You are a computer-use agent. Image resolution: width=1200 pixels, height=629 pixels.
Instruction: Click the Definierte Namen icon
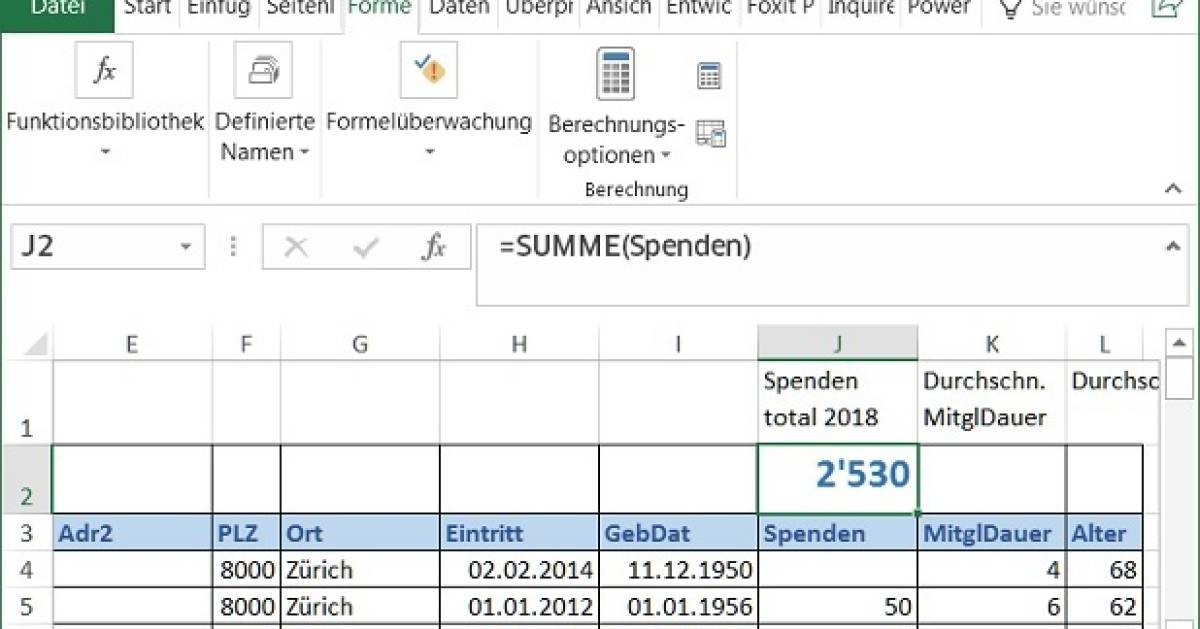coord(264,69)
